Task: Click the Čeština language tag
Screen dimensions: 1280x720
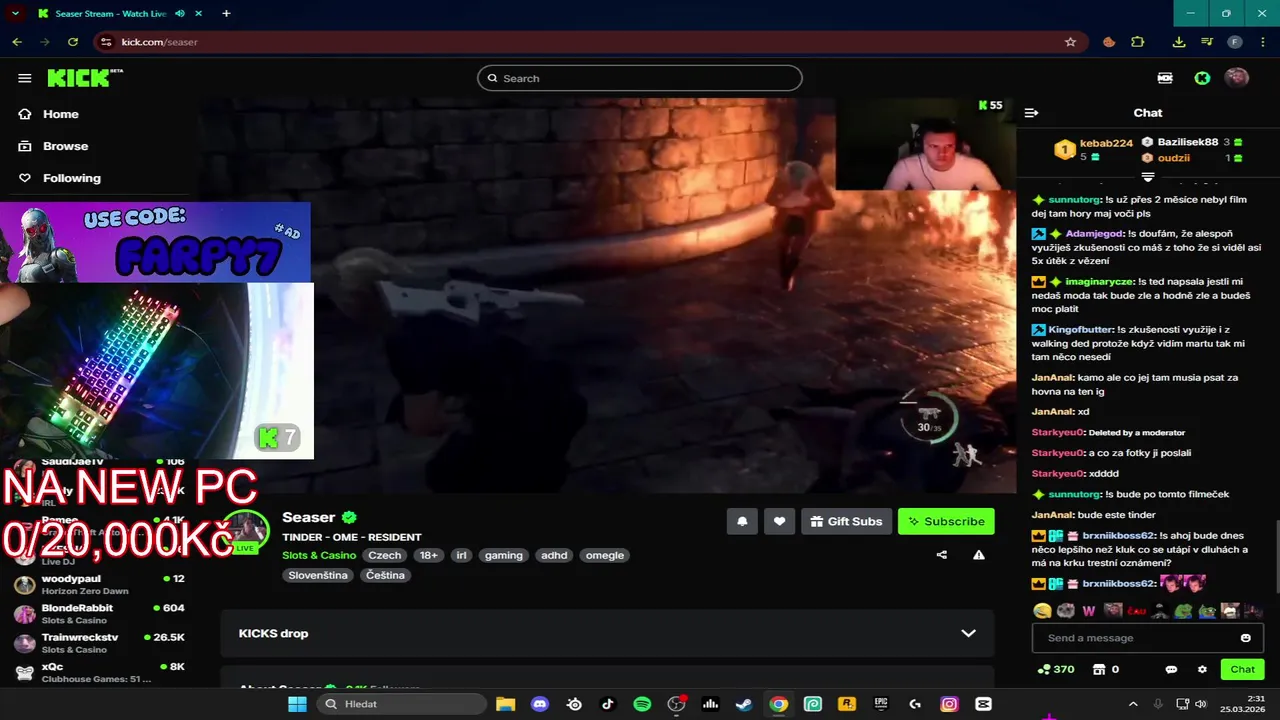Action: pos(386,575)
